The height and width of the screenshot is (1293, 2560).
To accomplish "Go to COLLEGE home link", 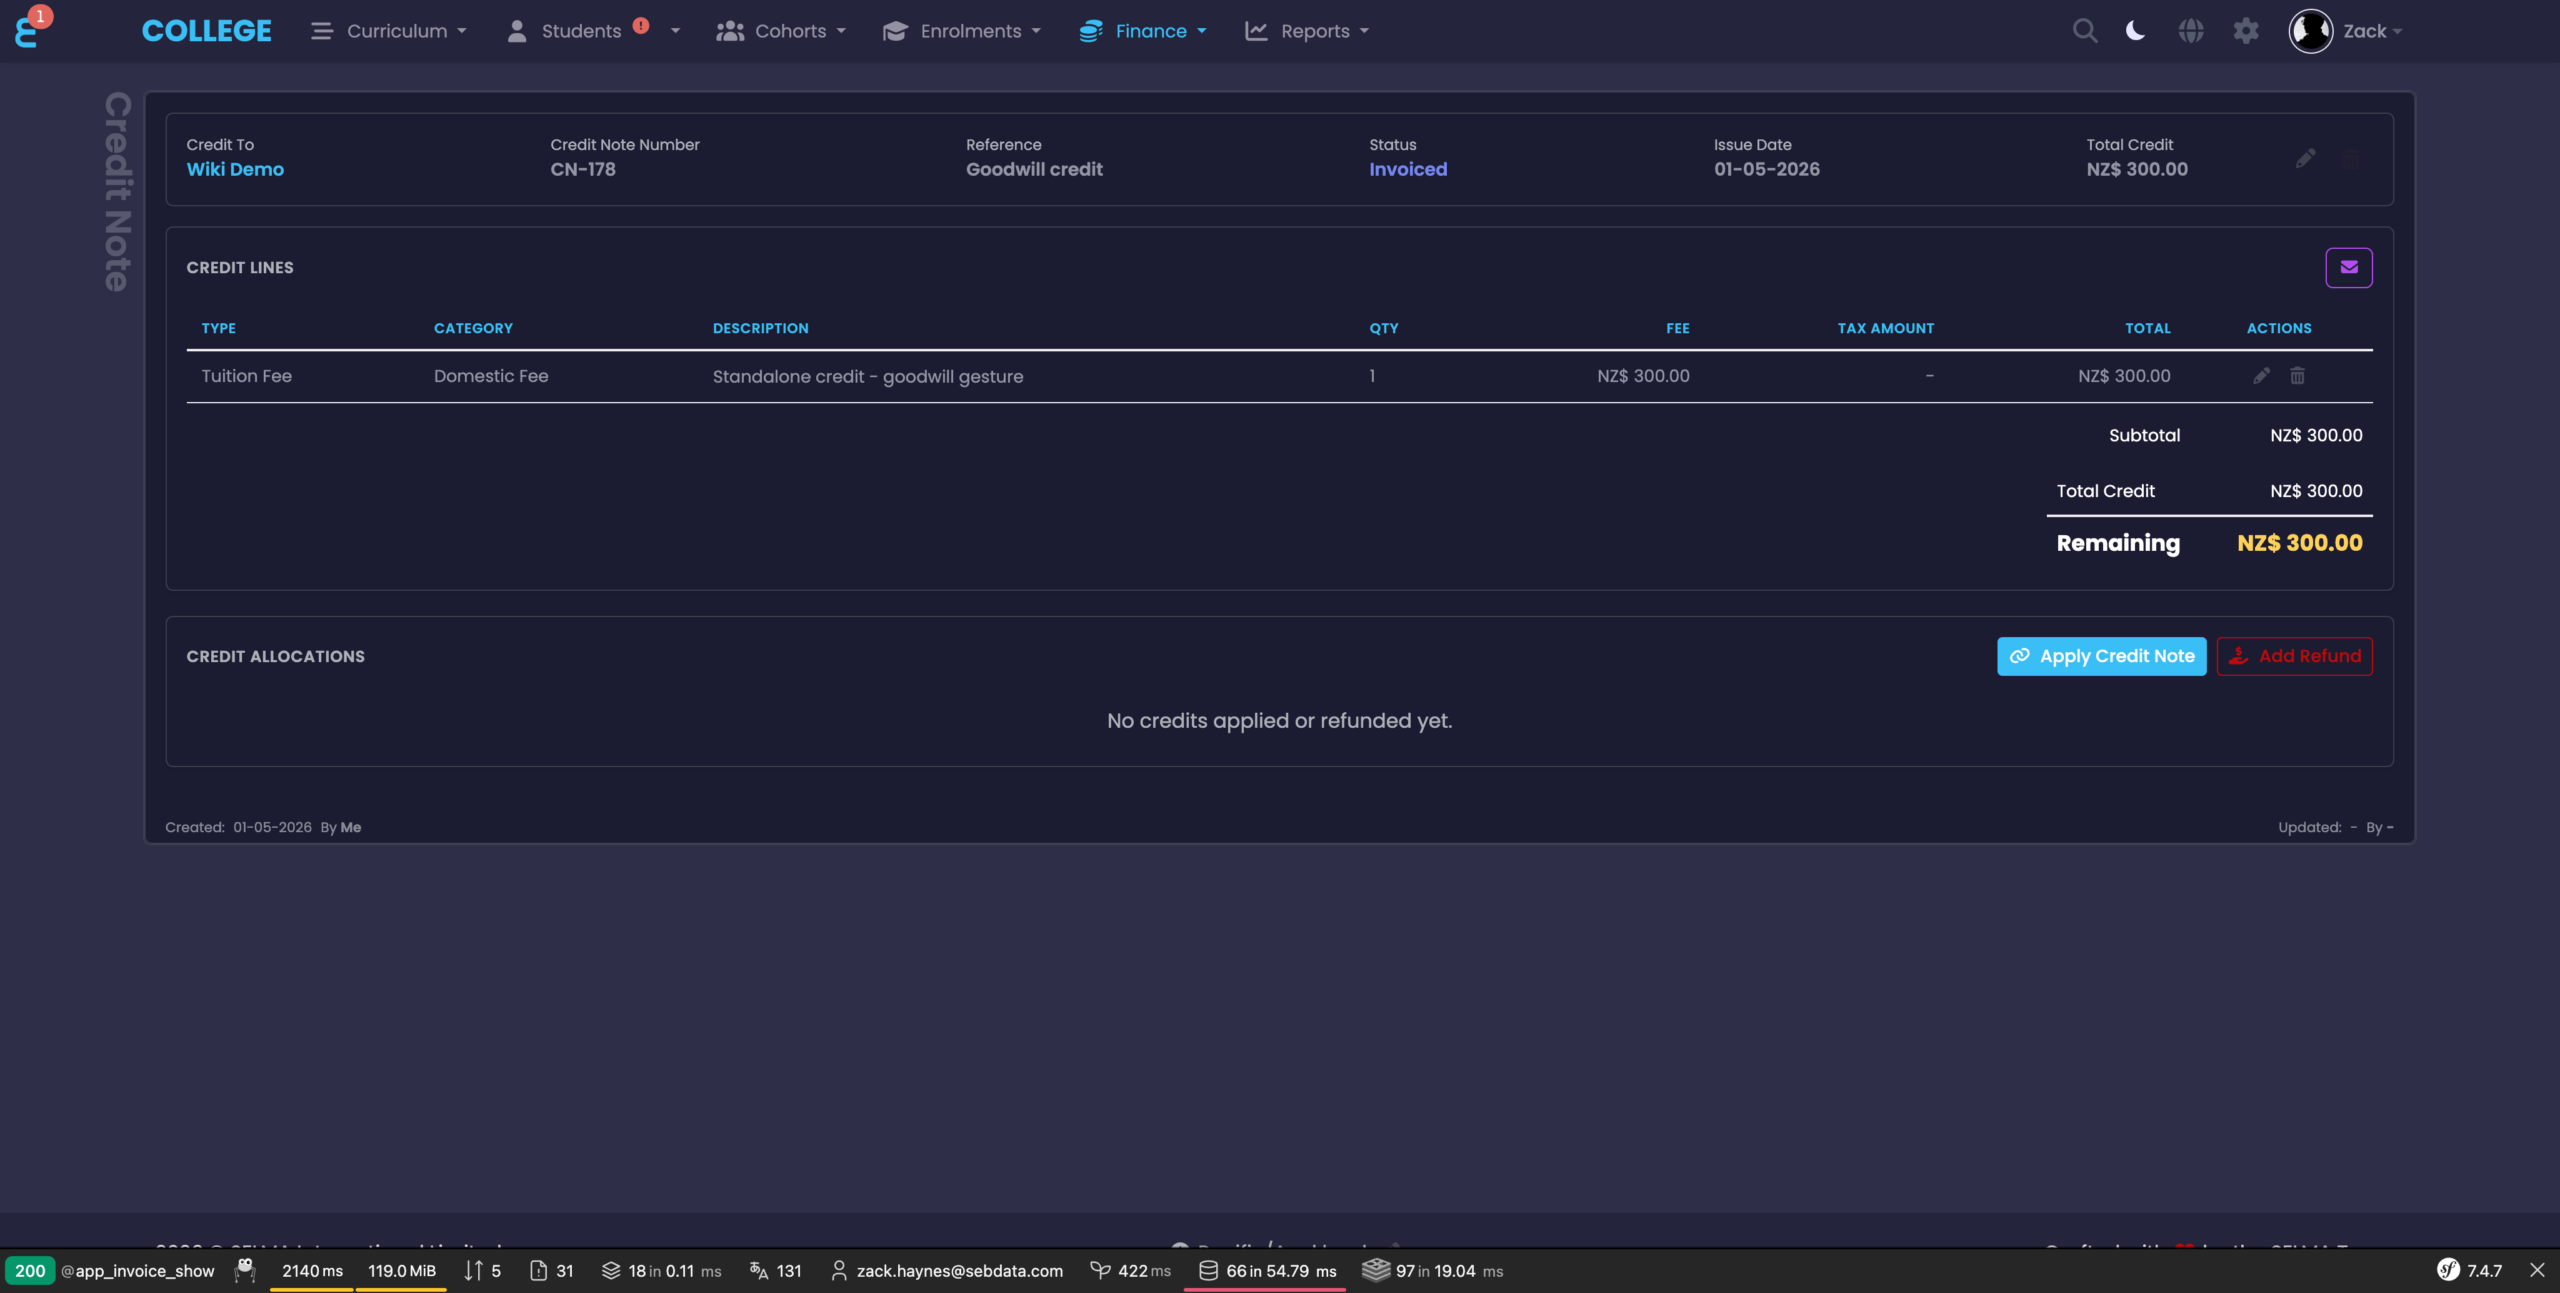I will [206, 31].
